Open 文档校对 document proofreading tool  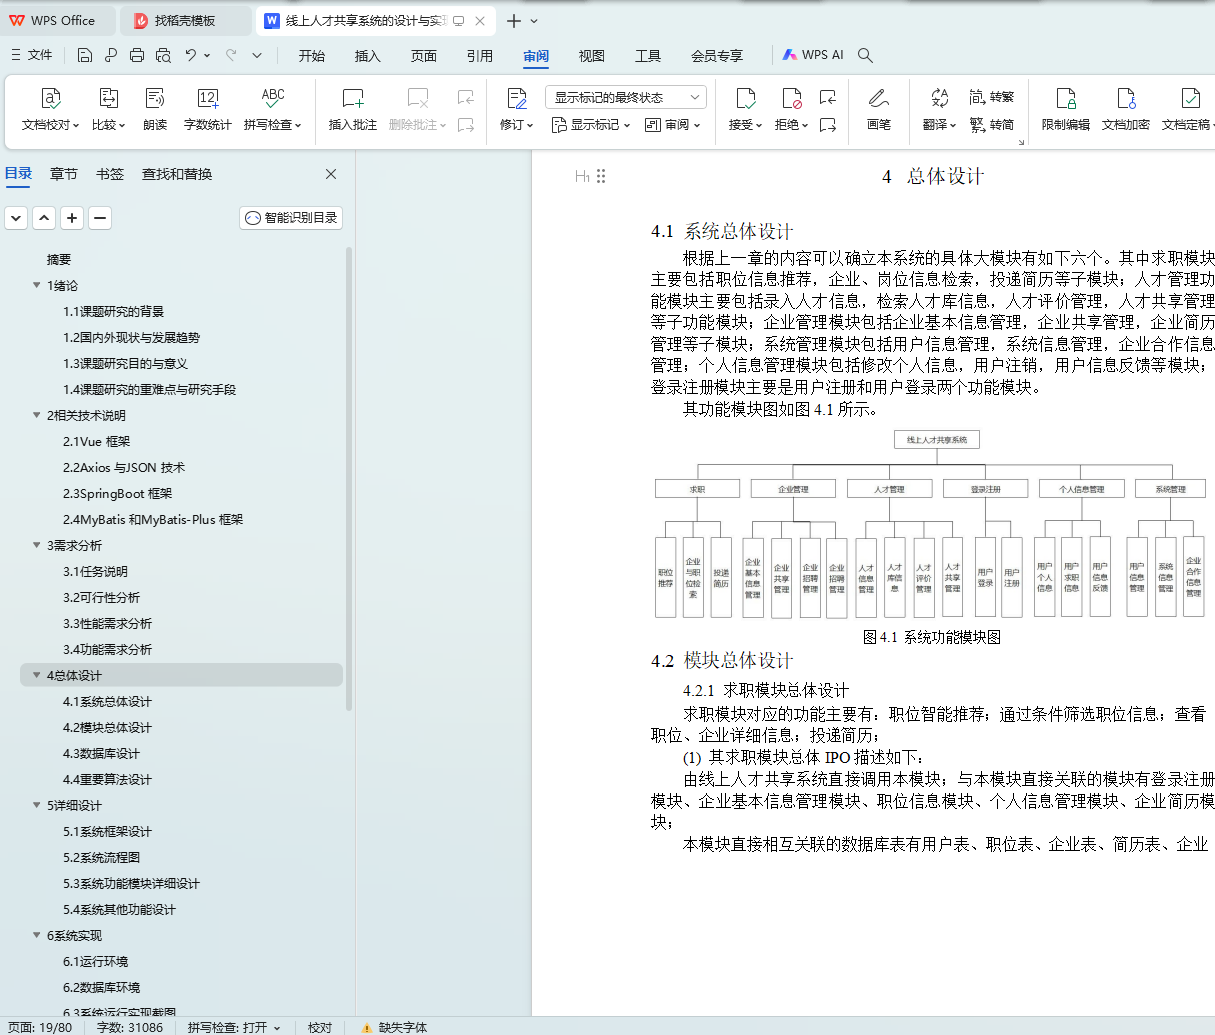[x=50, y=109]
